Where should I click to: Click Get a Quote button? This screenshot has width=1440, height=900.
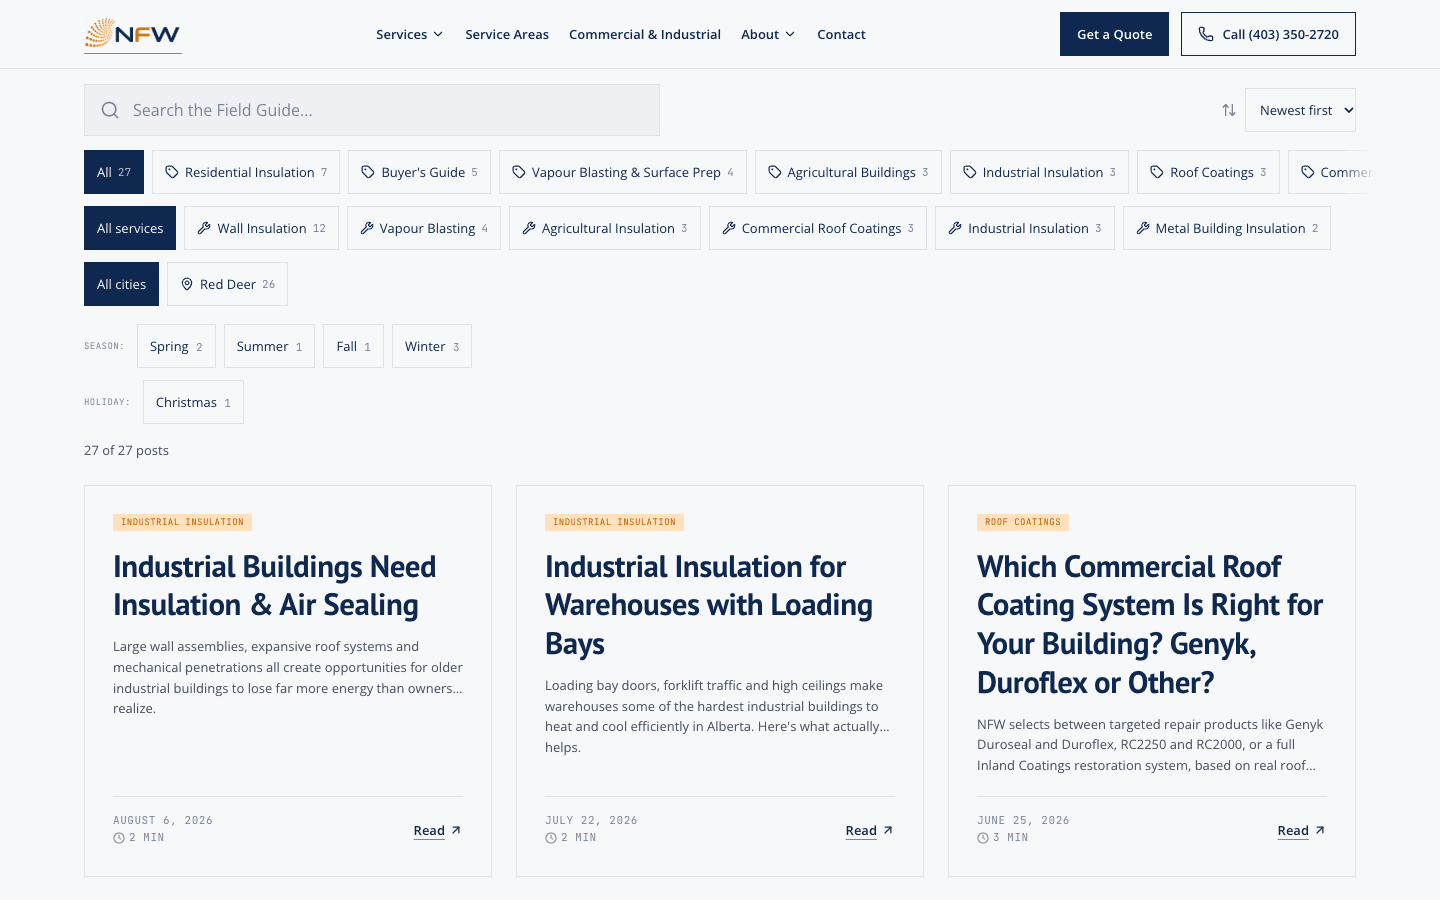pyautogui.click(x=1114, y=34)
